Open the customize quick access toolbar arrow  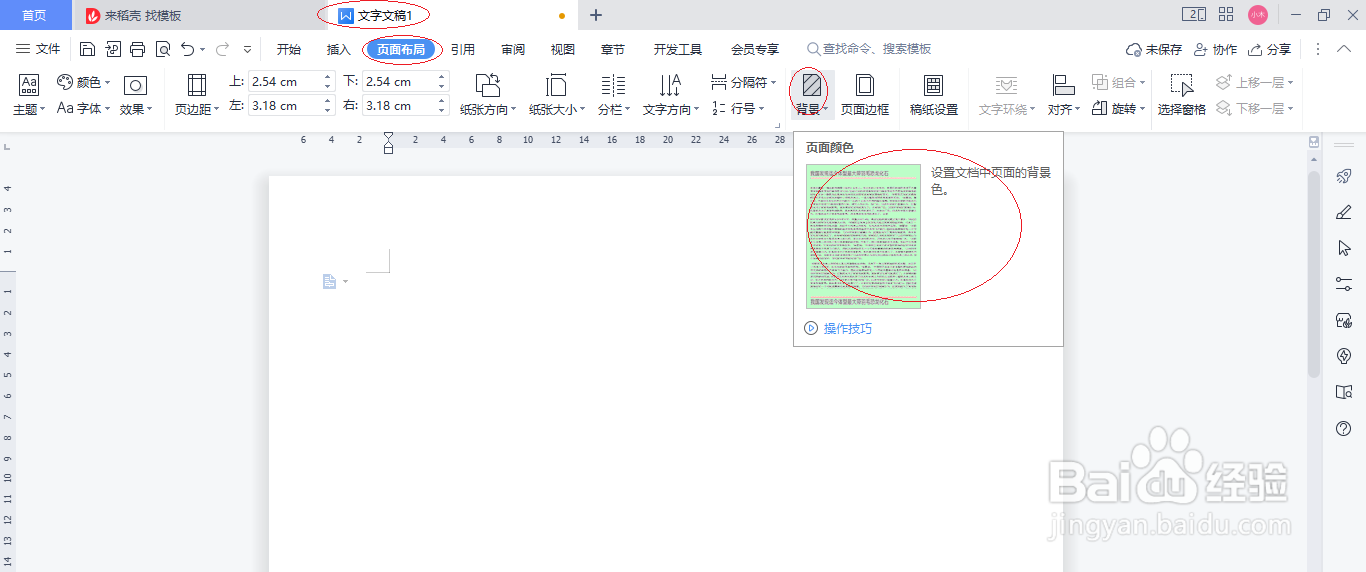click(248, 49)
